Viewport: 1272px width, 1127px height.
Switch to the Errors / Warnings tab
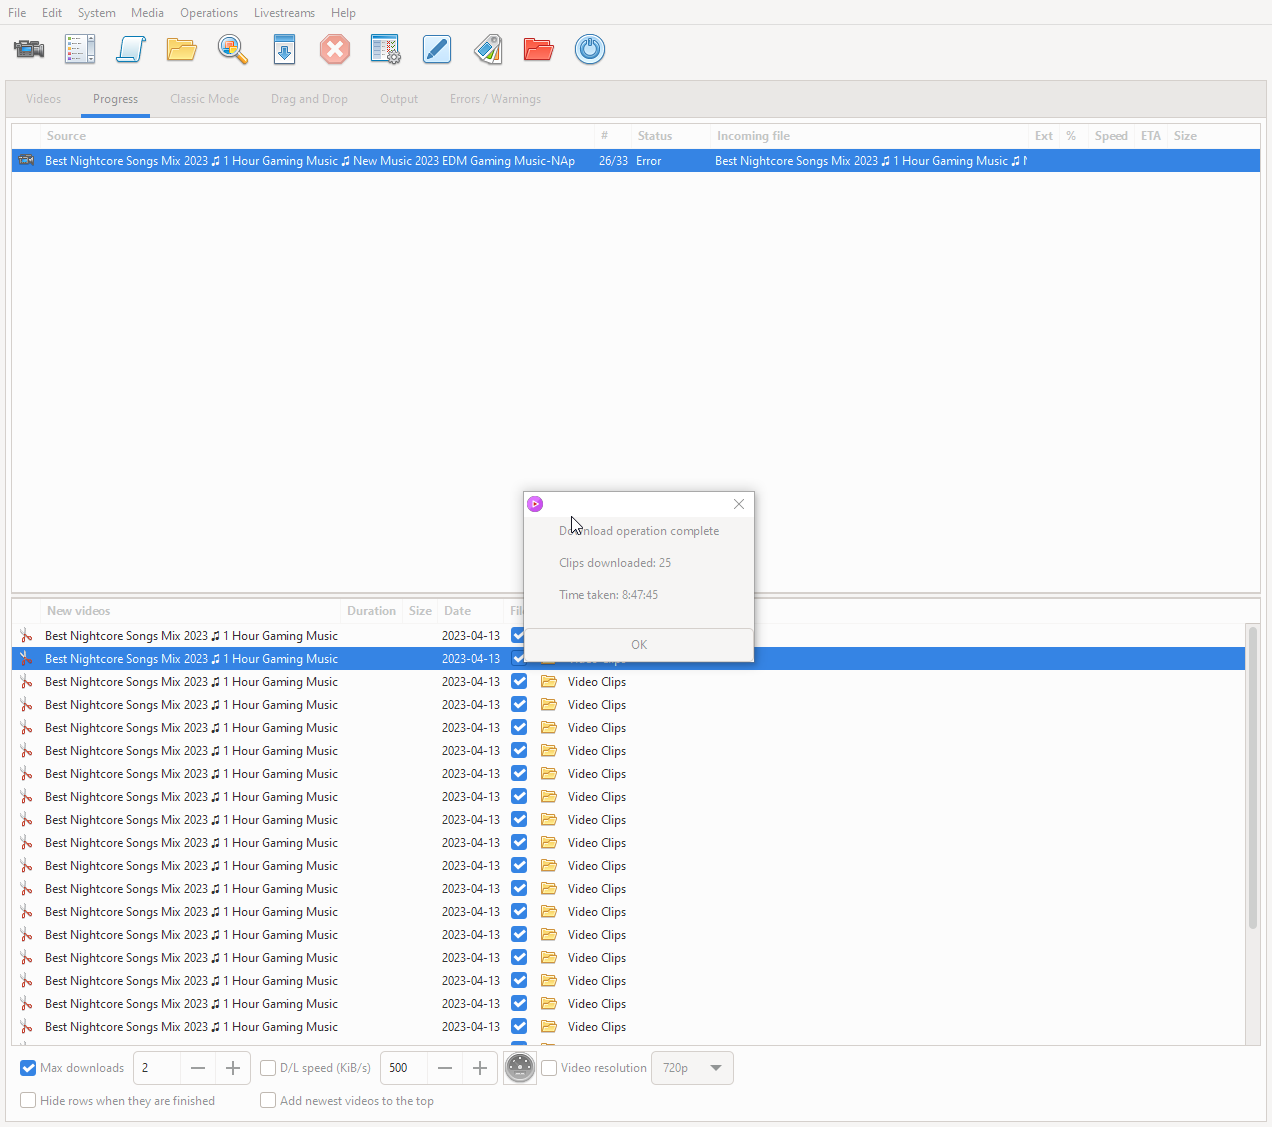(494, 99)
